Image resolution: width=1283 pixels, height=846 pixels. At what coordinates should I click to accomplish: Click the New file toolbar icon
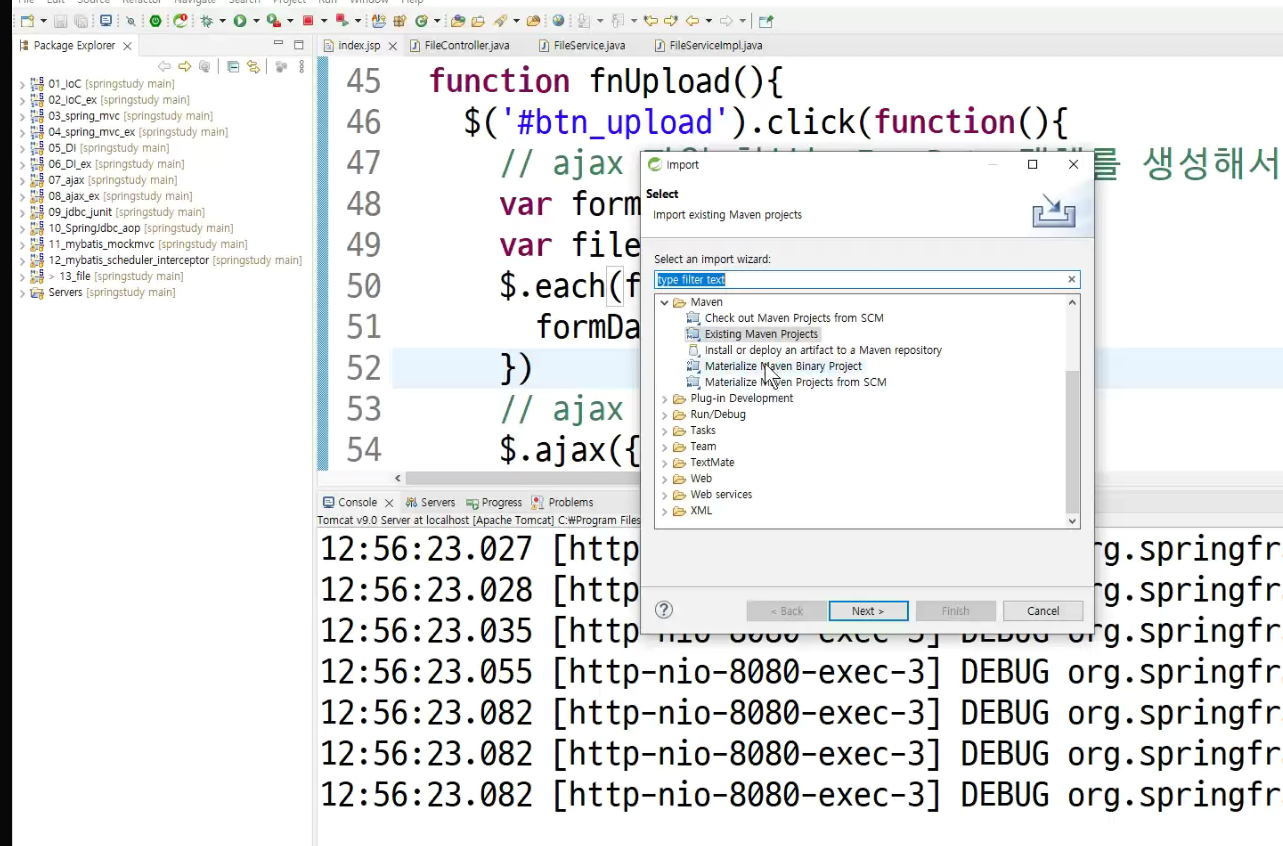click(x=26, y=20)
